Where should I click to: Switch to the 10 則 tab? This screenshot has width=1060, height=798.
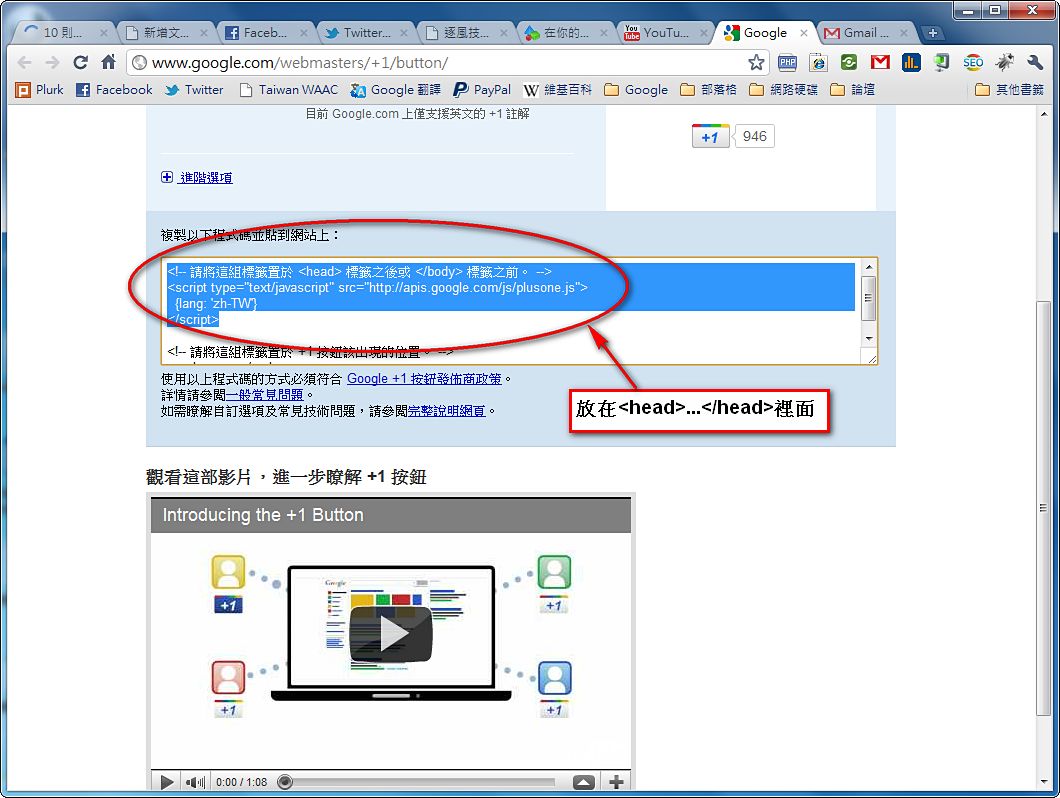[x=62, y=32]
